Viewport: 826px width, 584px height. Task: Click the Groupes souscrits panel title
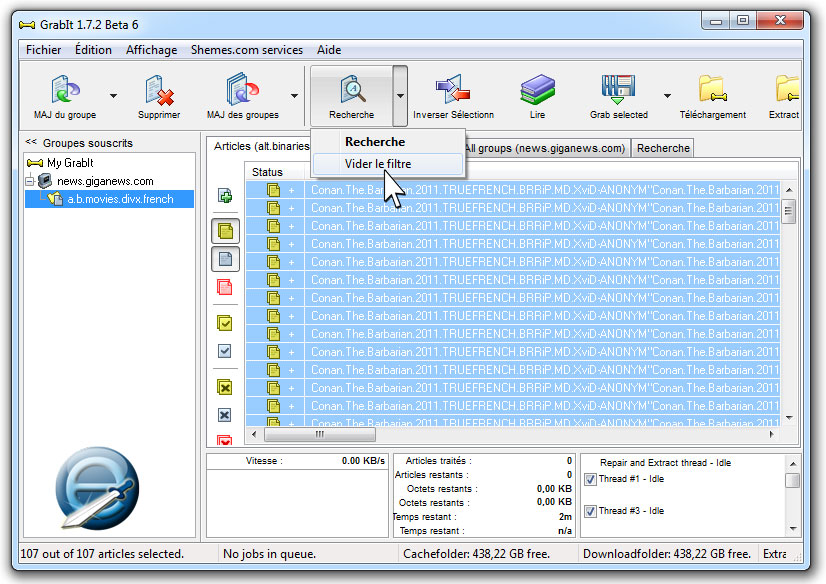pyautogui.click(x=87, y=143)
